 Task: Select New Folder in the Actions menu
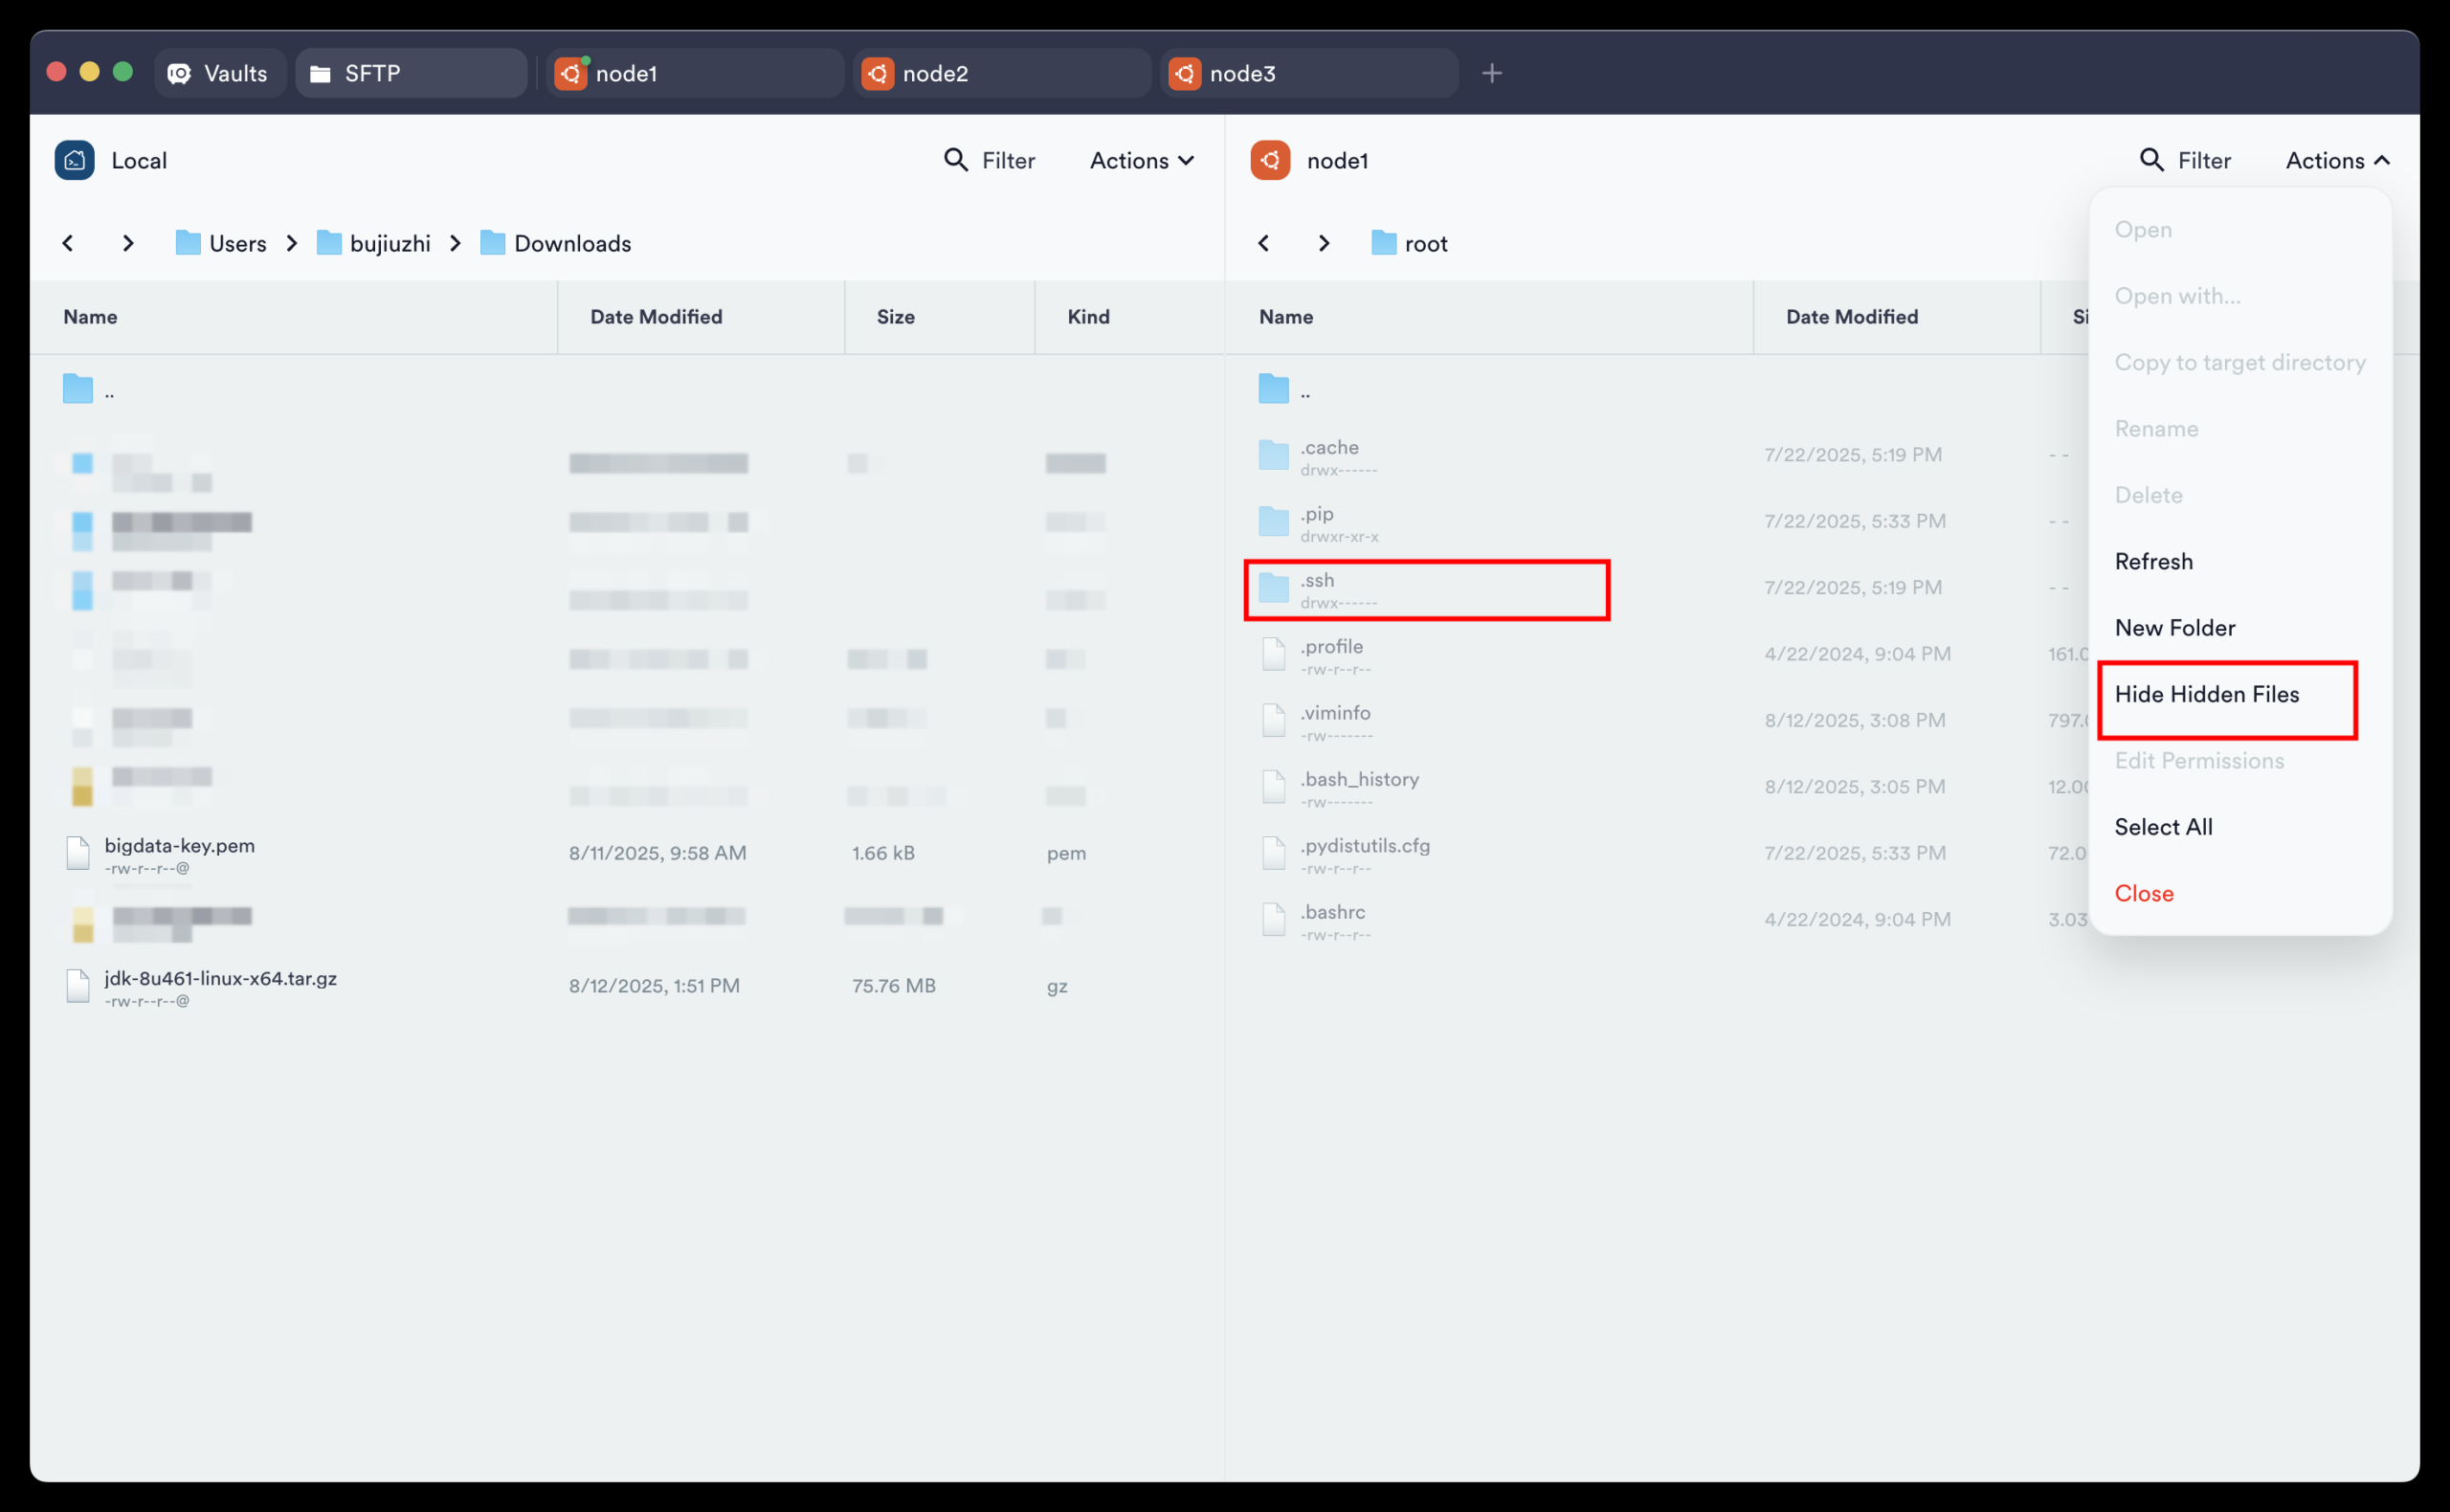2174,628
